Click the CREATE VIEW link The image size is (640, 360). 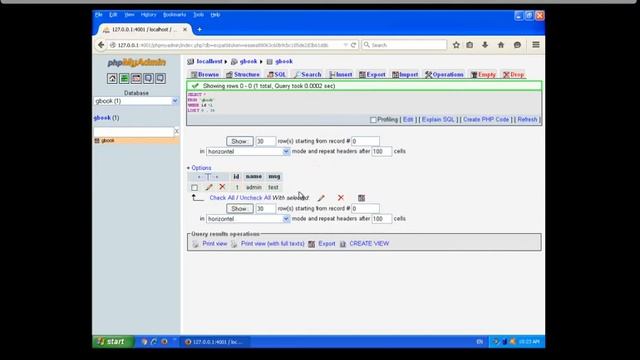click(369, 244)
